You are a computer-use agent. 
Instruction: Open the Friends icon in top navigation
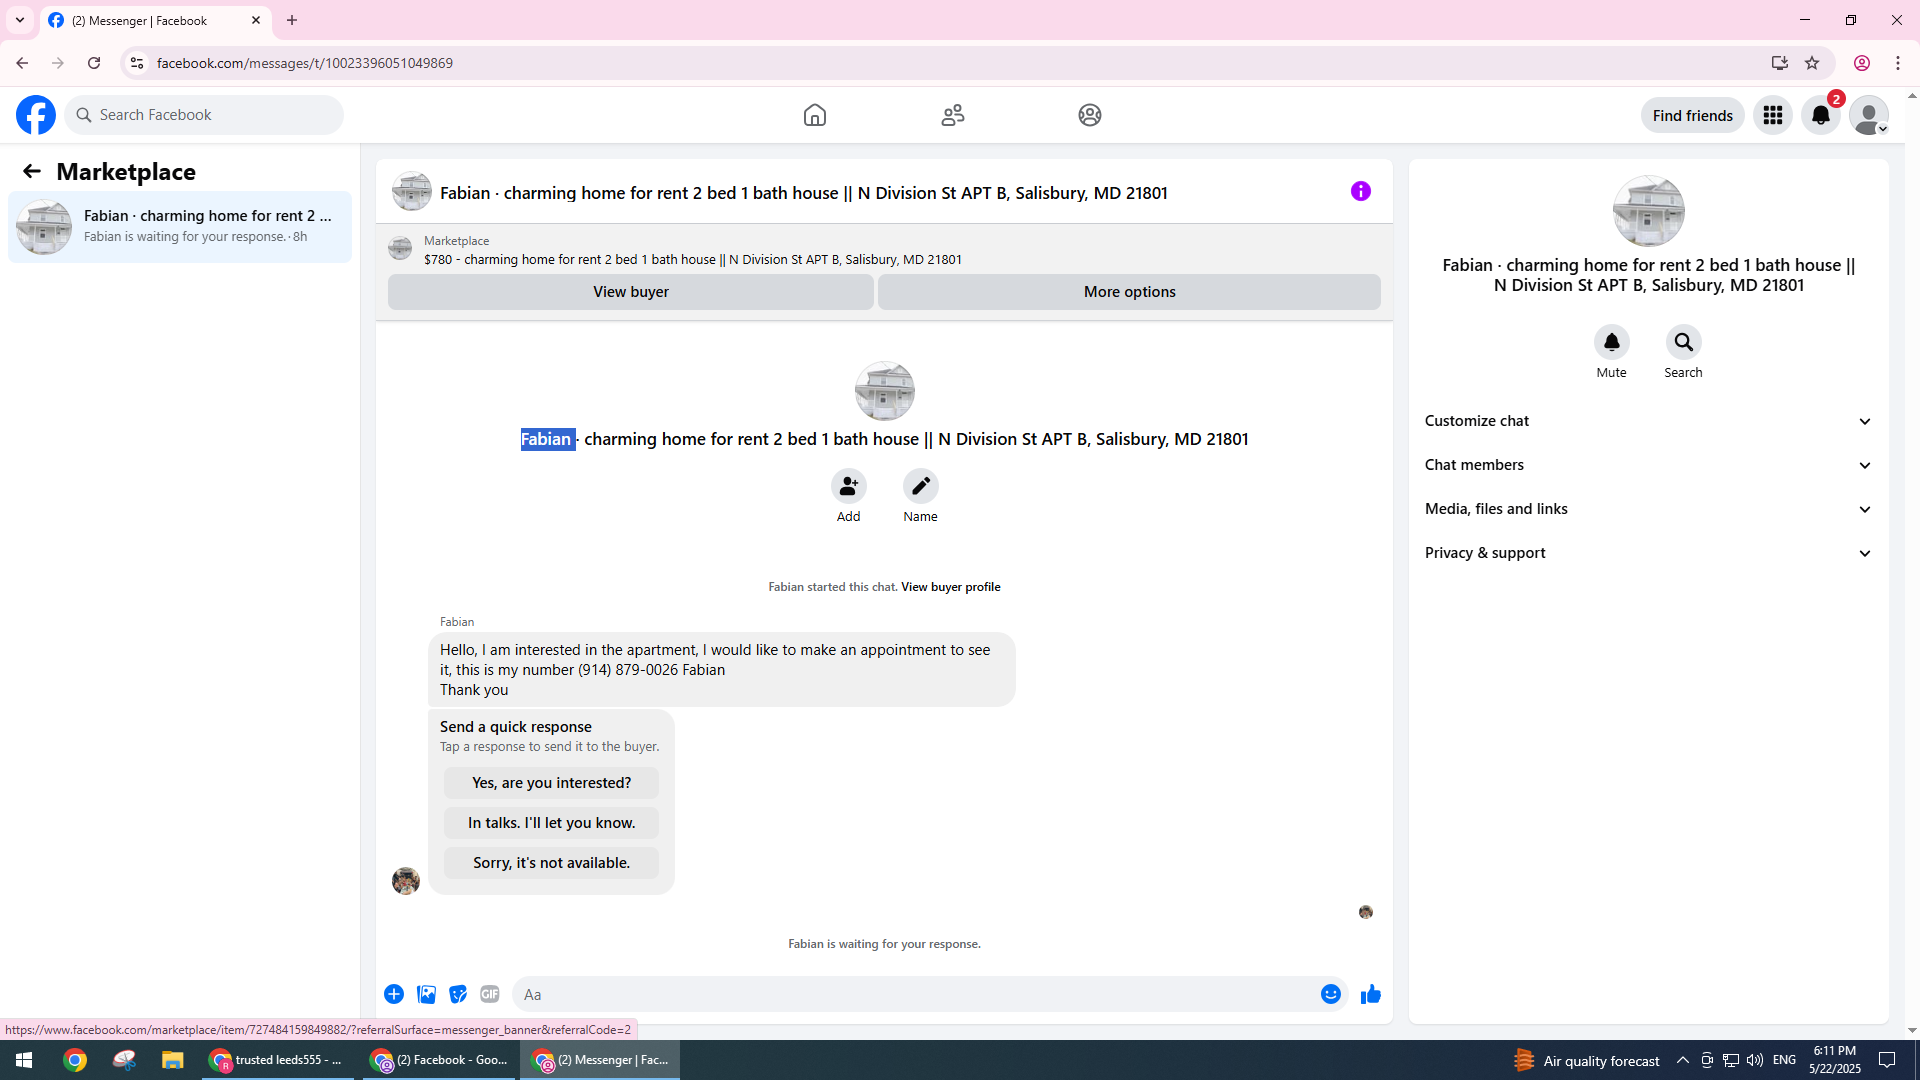(953, 115)
